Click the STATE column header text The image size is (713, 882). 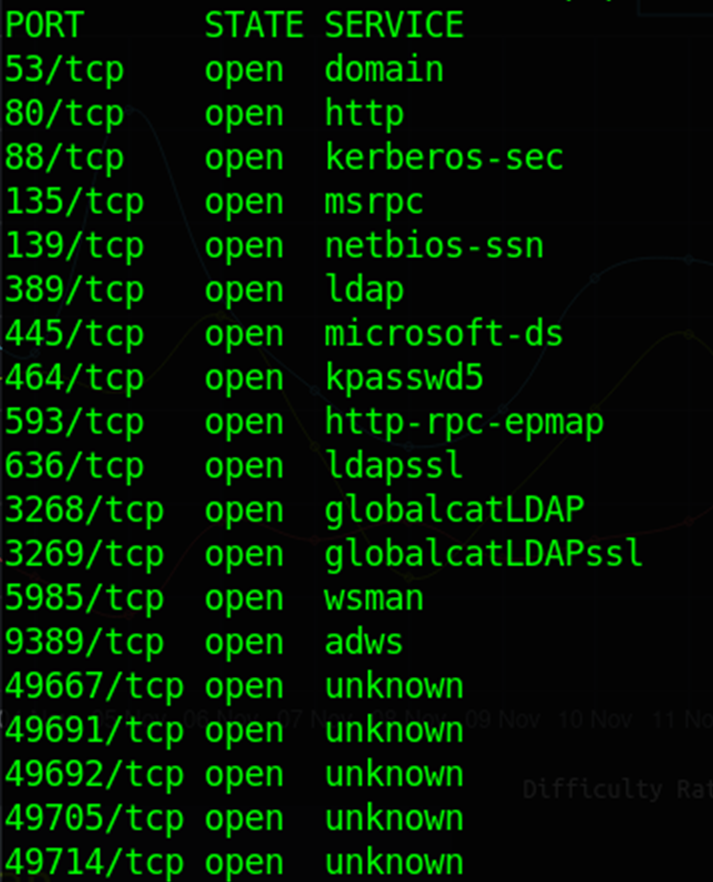click(x=254, y=25)
